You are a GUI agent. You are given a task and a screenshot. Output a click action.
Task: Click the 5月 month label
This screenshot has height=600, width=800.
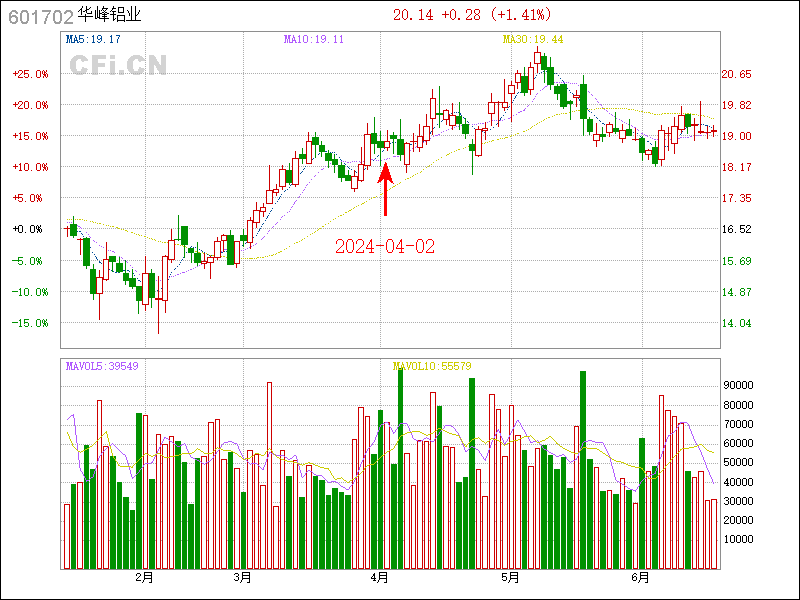pyautogui.click(x=511, y=578)
